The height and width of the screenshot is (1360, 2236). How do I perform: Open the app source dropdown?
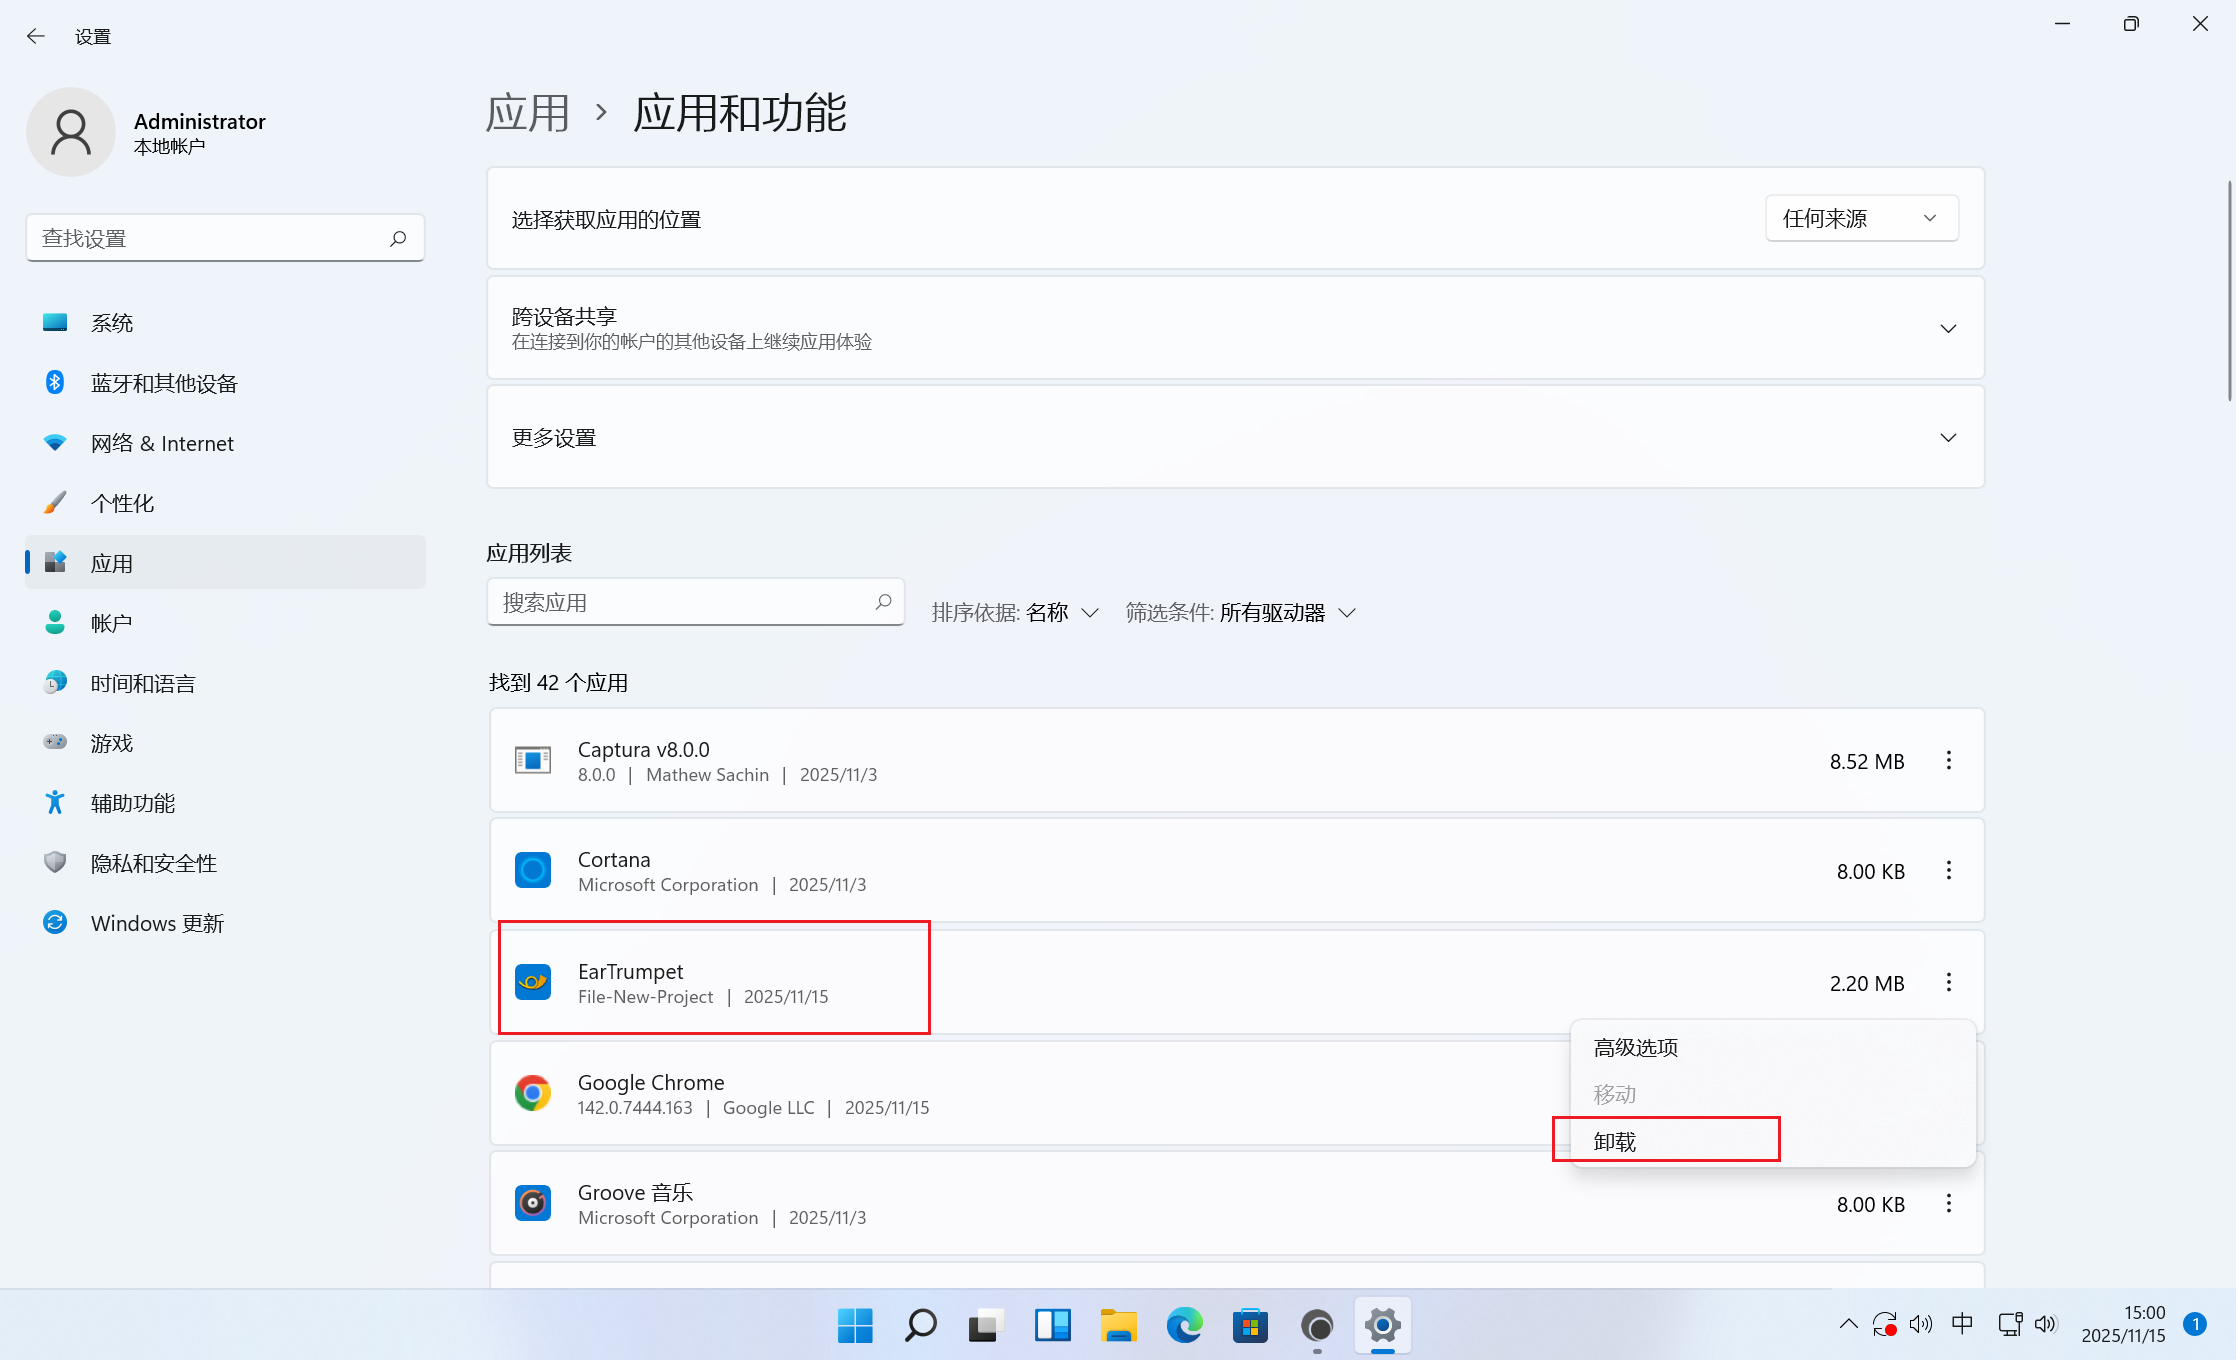(x=1860, y=219)
